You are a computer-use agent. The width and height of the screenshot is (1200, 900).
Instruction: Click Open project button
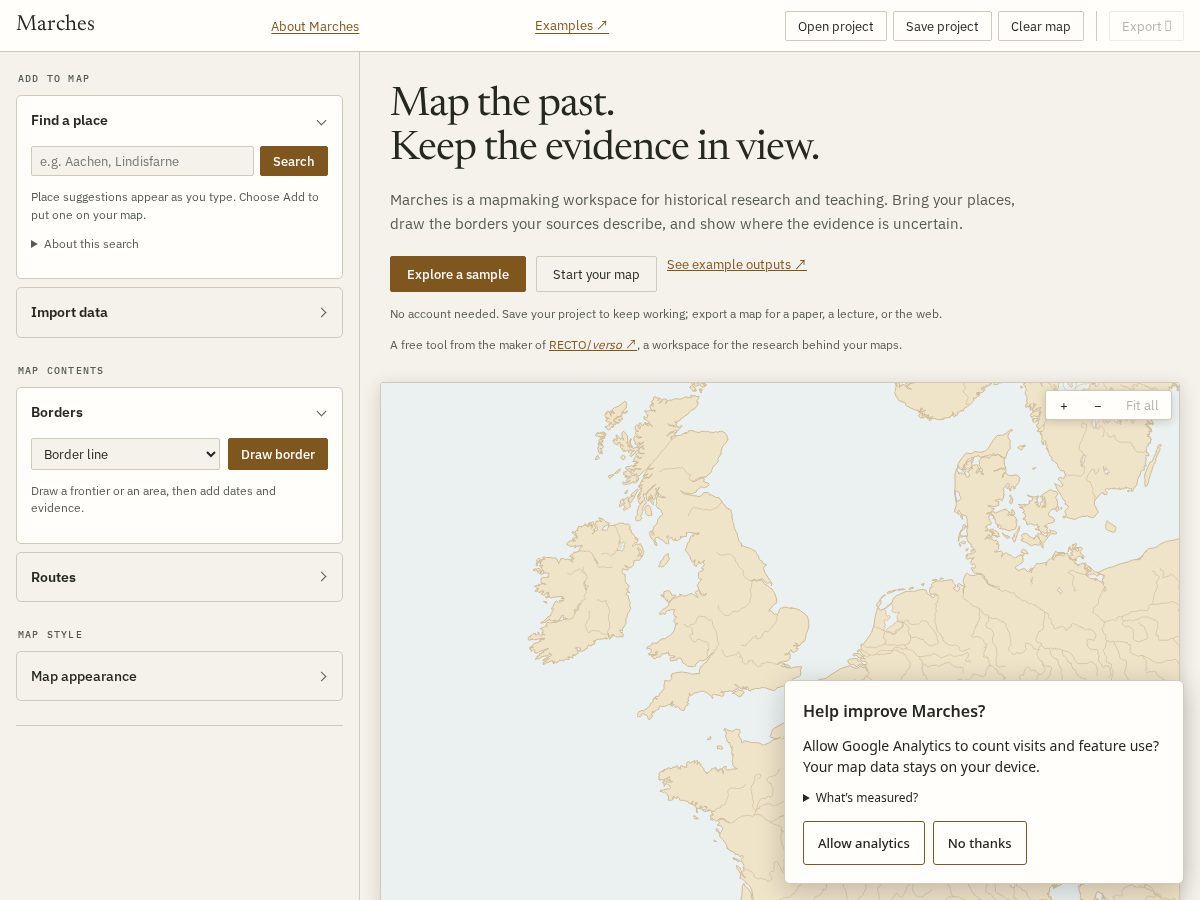click(836, 26)
